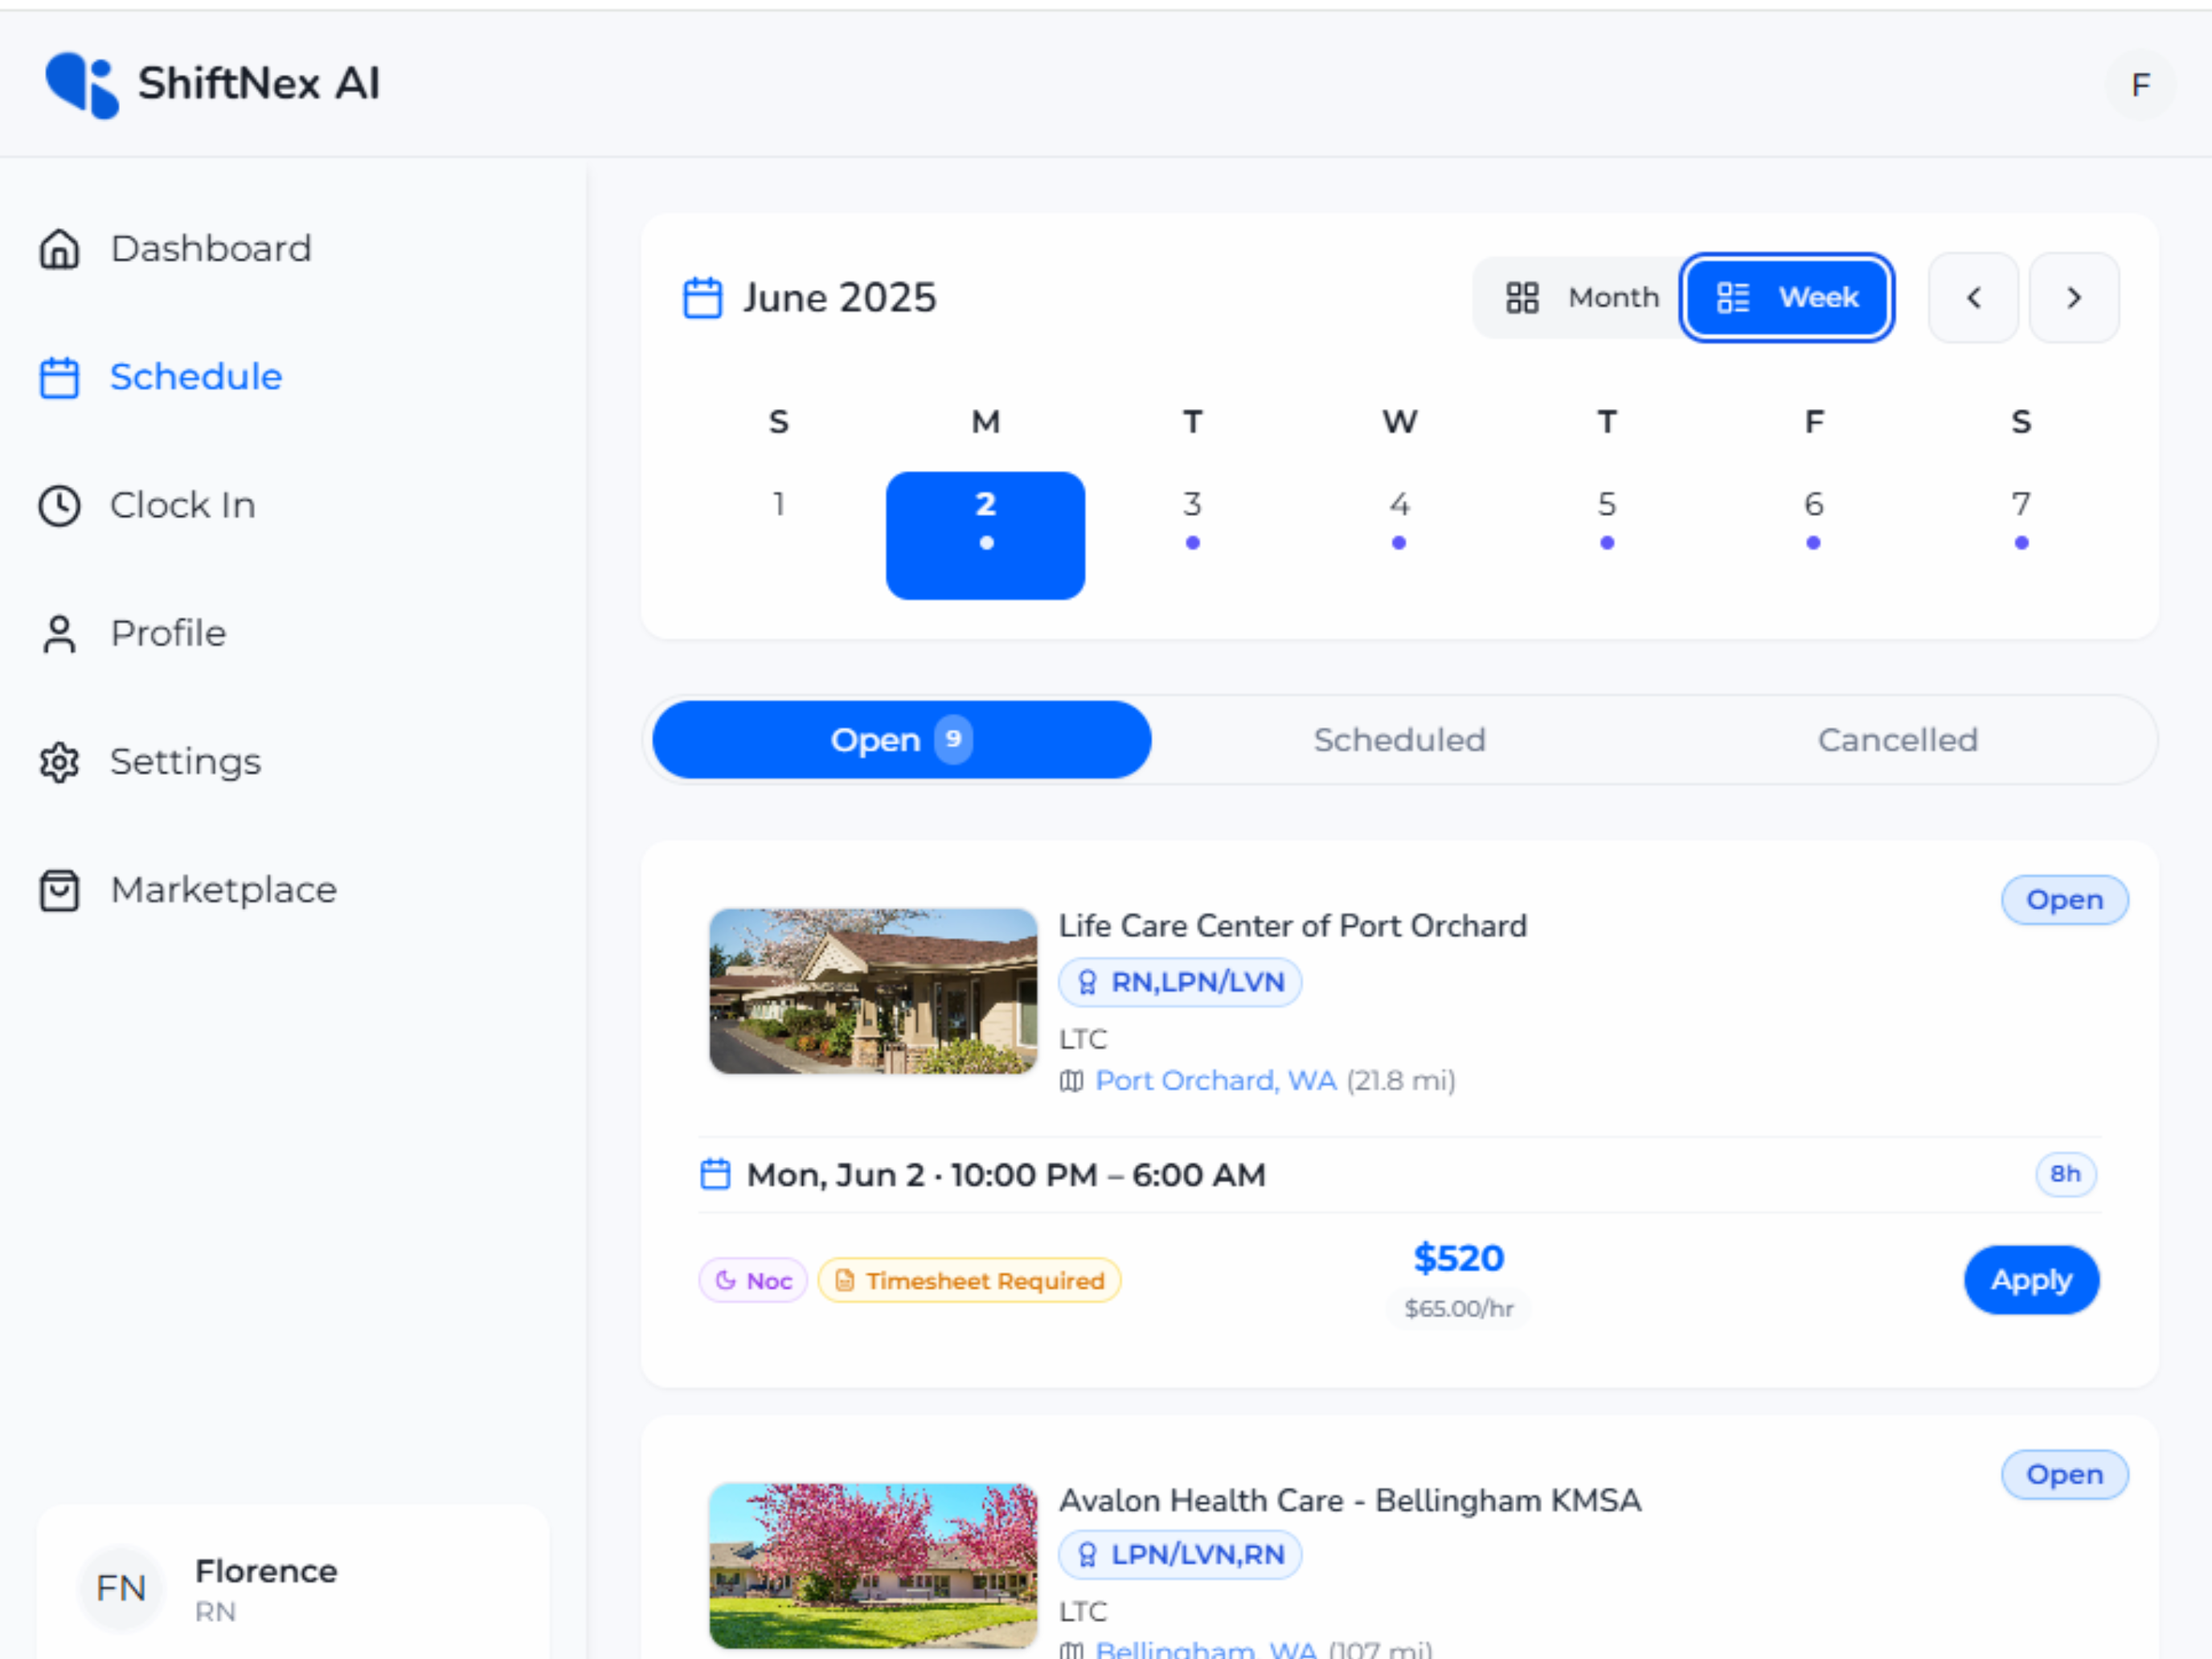Image resolution: width=2212 pixels, height=1659 pixels.
Task: Click the Settings gear icon
Action: pyautogui.click(x=59, y=762)
